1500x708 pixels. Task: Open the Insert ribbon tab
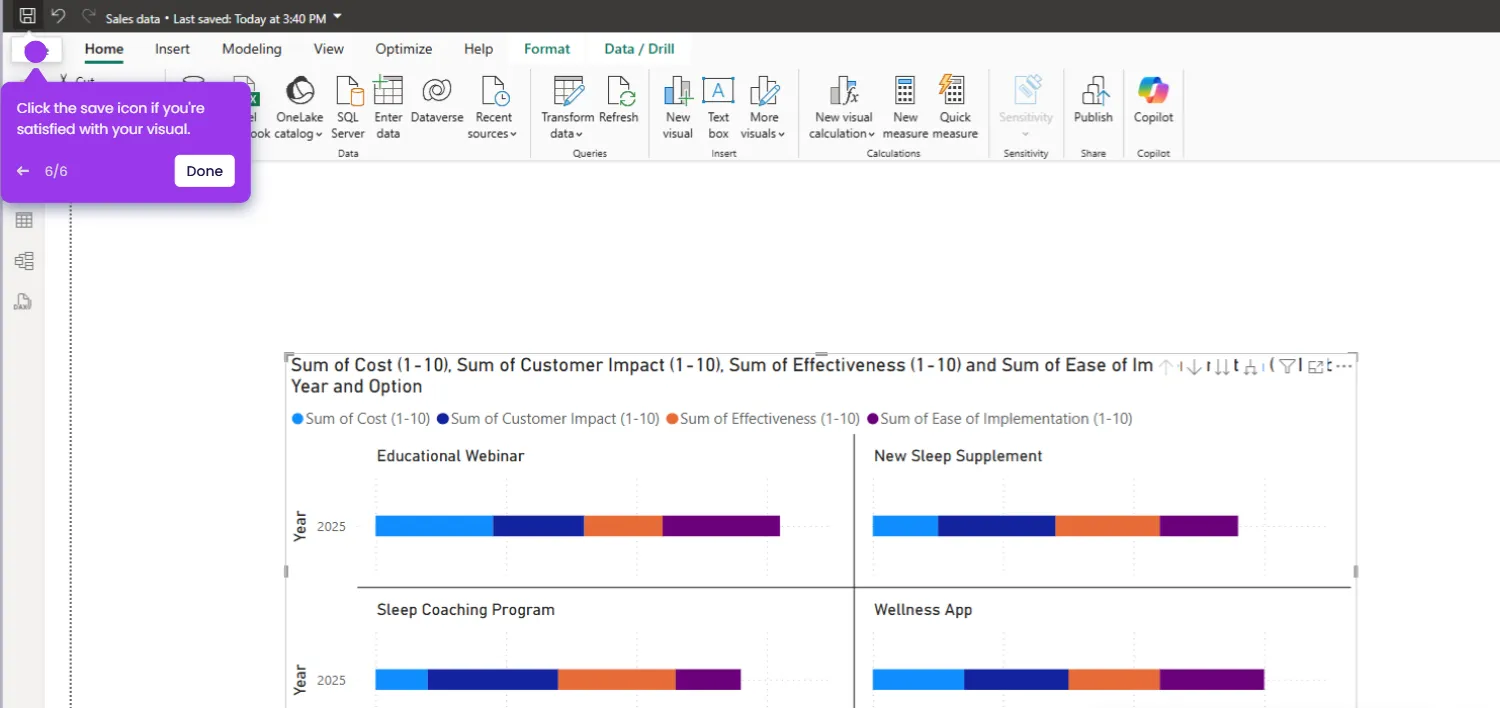172,49
